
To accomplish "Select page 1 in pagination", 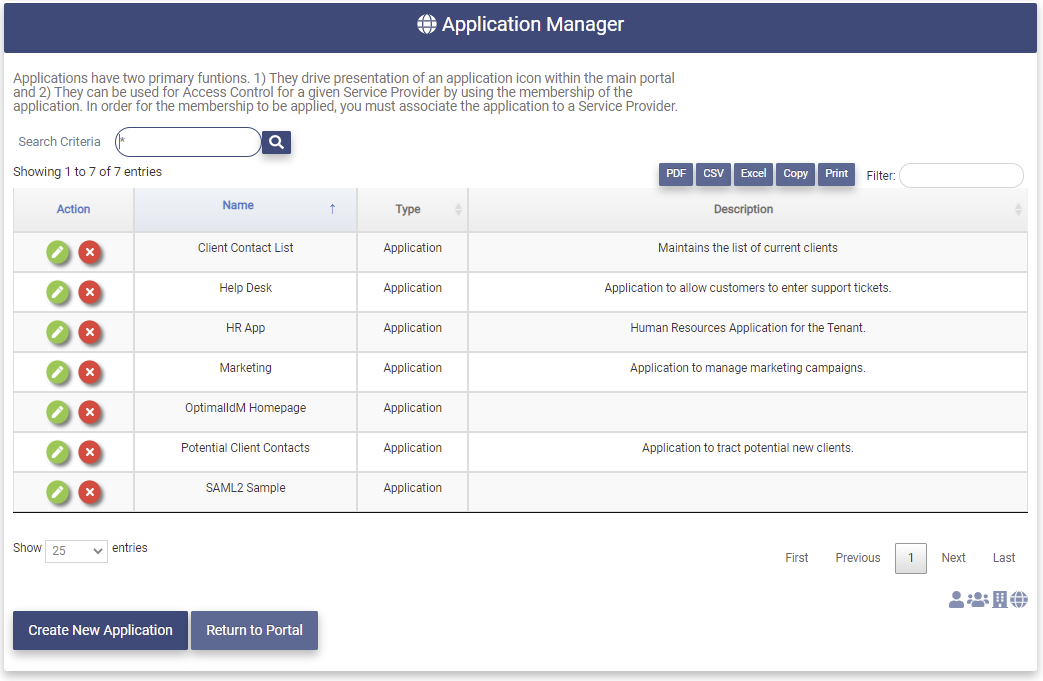I will coord(911,558).
